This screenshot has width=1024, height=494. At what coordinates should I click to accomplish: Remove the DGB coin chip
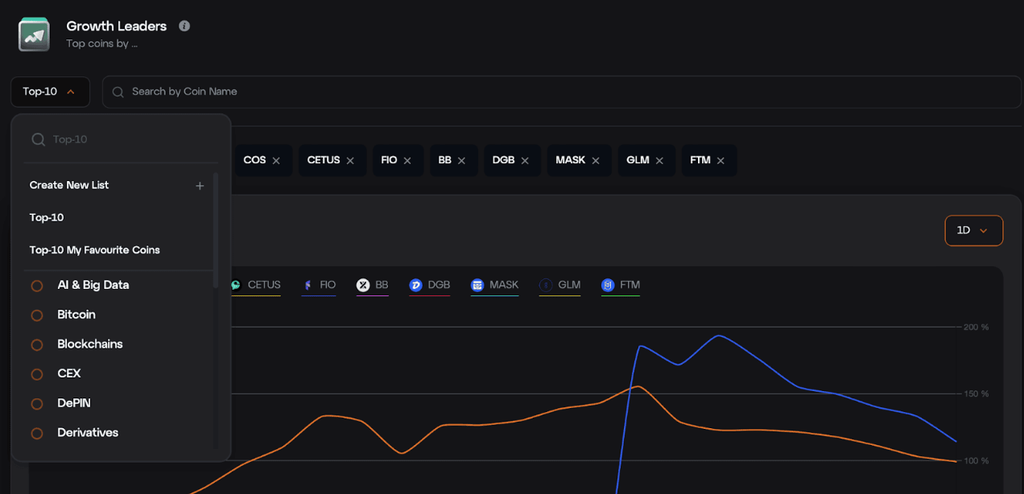coord(525,161)
